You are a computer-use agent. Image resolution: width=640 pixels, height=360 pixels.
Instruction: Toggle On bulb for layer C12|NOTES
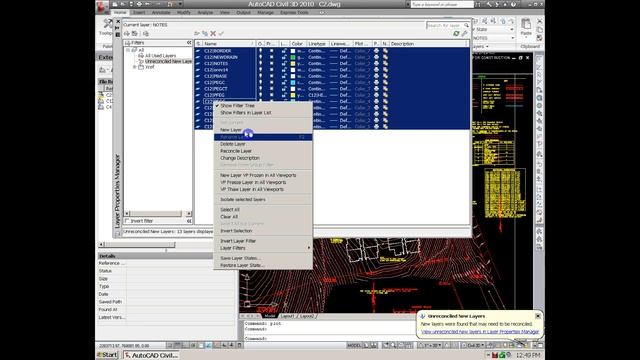tap(260, 64)
